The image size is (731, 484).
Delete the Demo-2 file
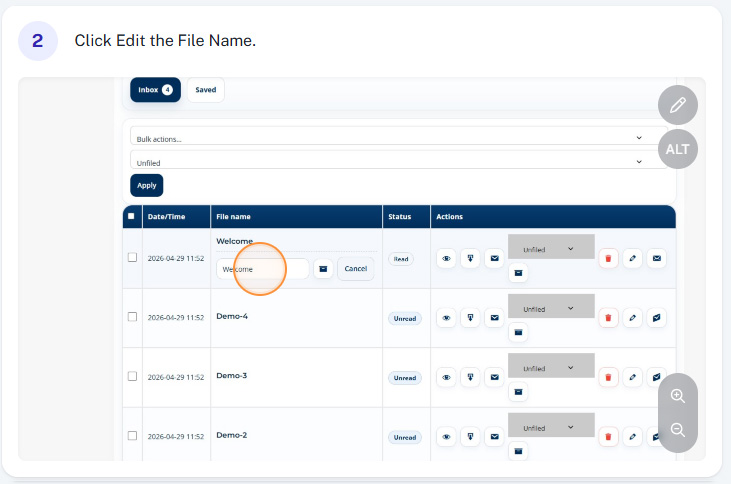(608, 437)
